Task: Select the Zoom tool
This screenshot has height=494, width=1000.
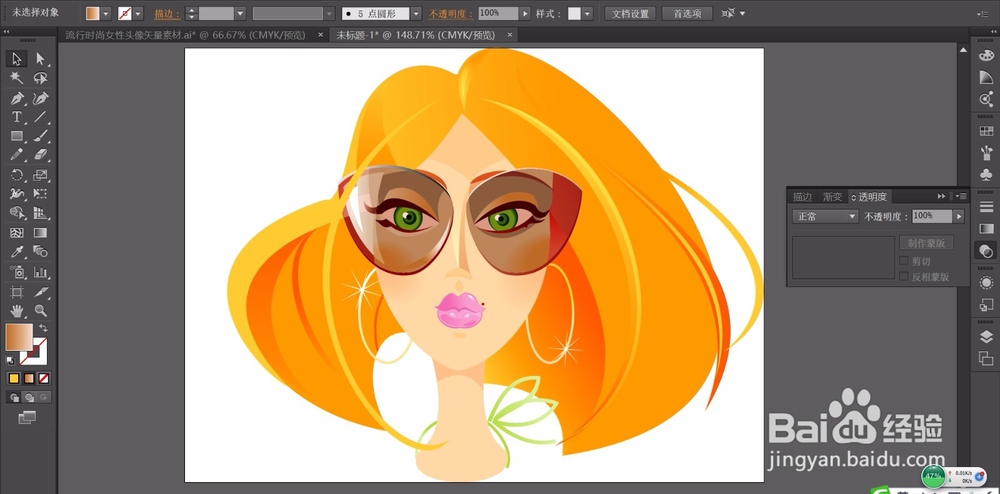Action: [41, 311]
